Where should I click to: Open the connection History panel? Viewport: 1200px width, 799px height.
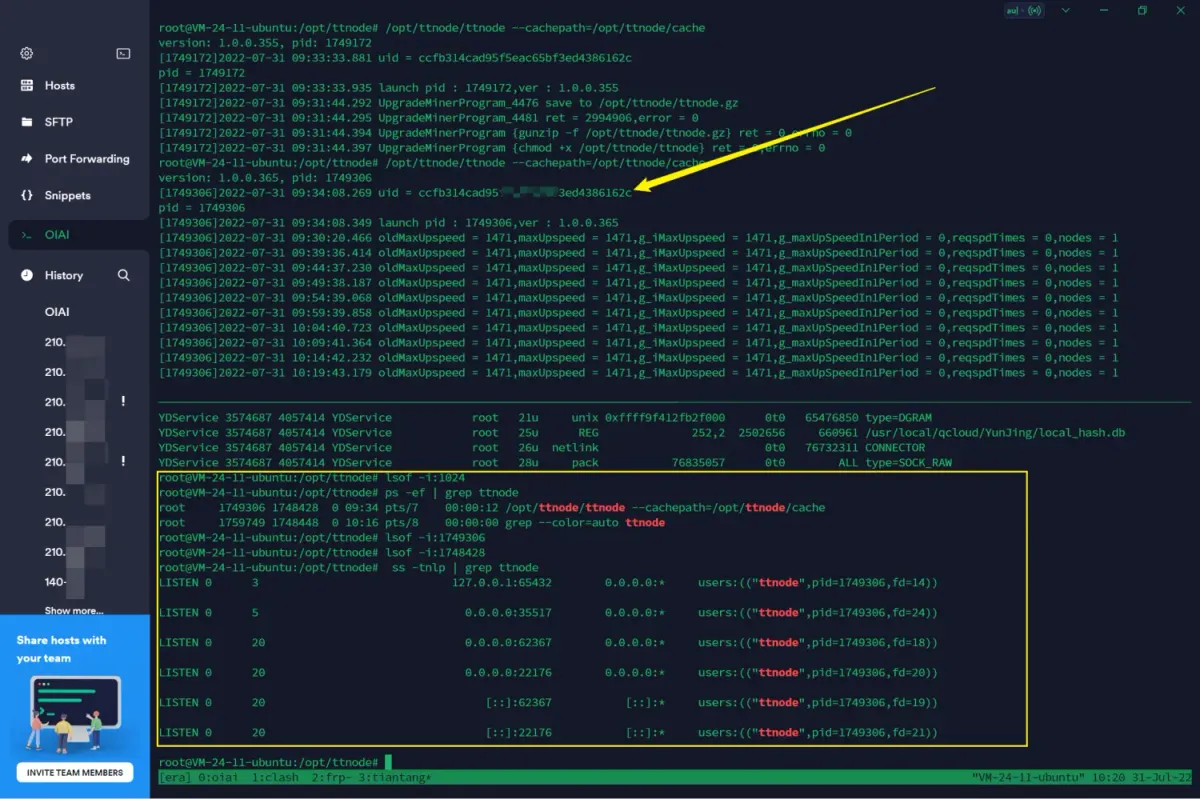pyautogui.click(x=63, y=275)
